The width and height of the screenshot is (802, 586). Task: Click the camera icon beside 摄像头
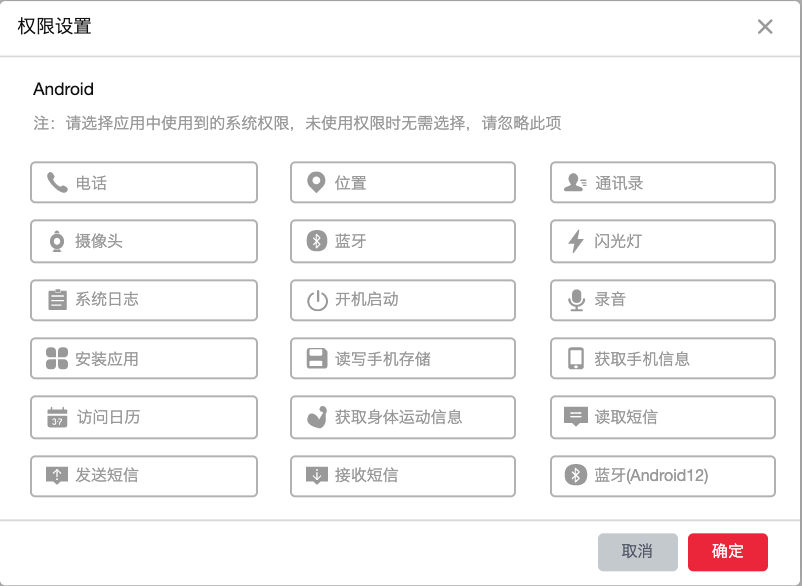pyautogui.click(x=57, y=241)
